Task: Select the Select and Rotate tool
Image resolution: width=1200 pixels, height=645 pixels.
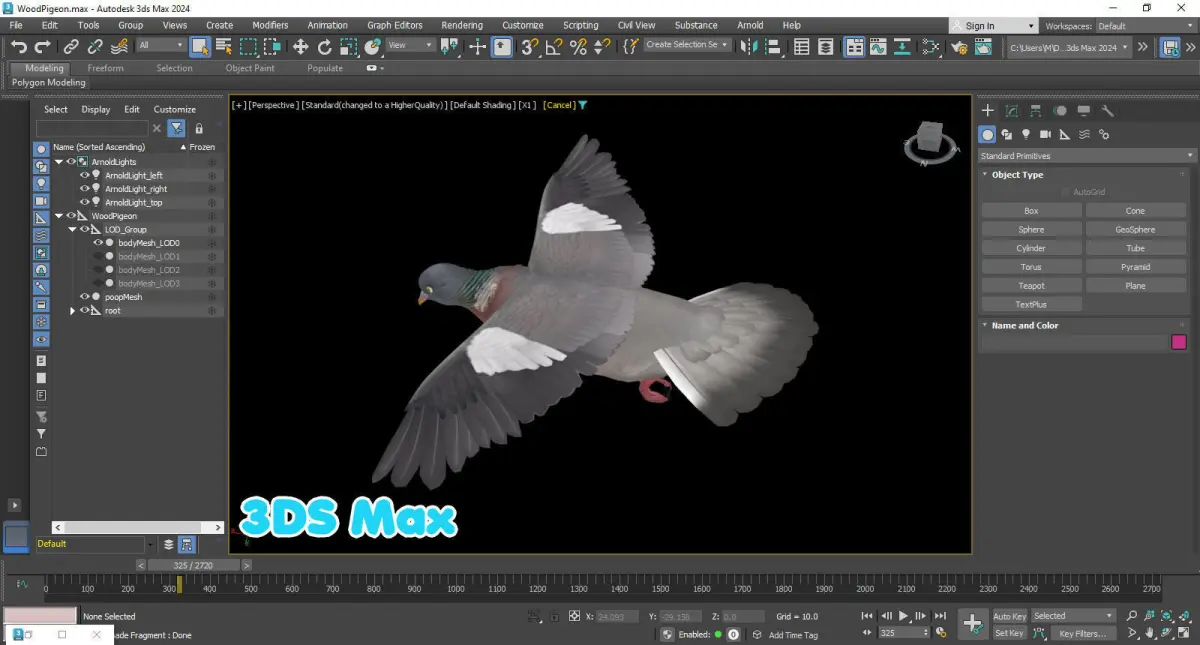Action: click(324, 46)
